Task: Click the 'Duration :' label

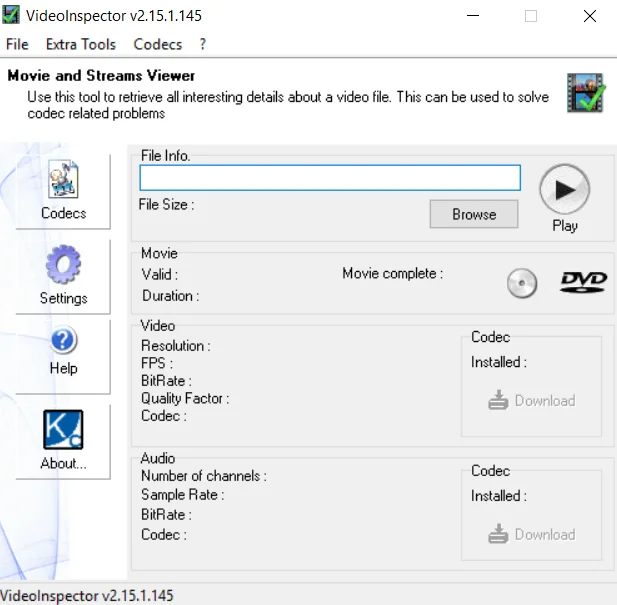Action: click(171, 296)
